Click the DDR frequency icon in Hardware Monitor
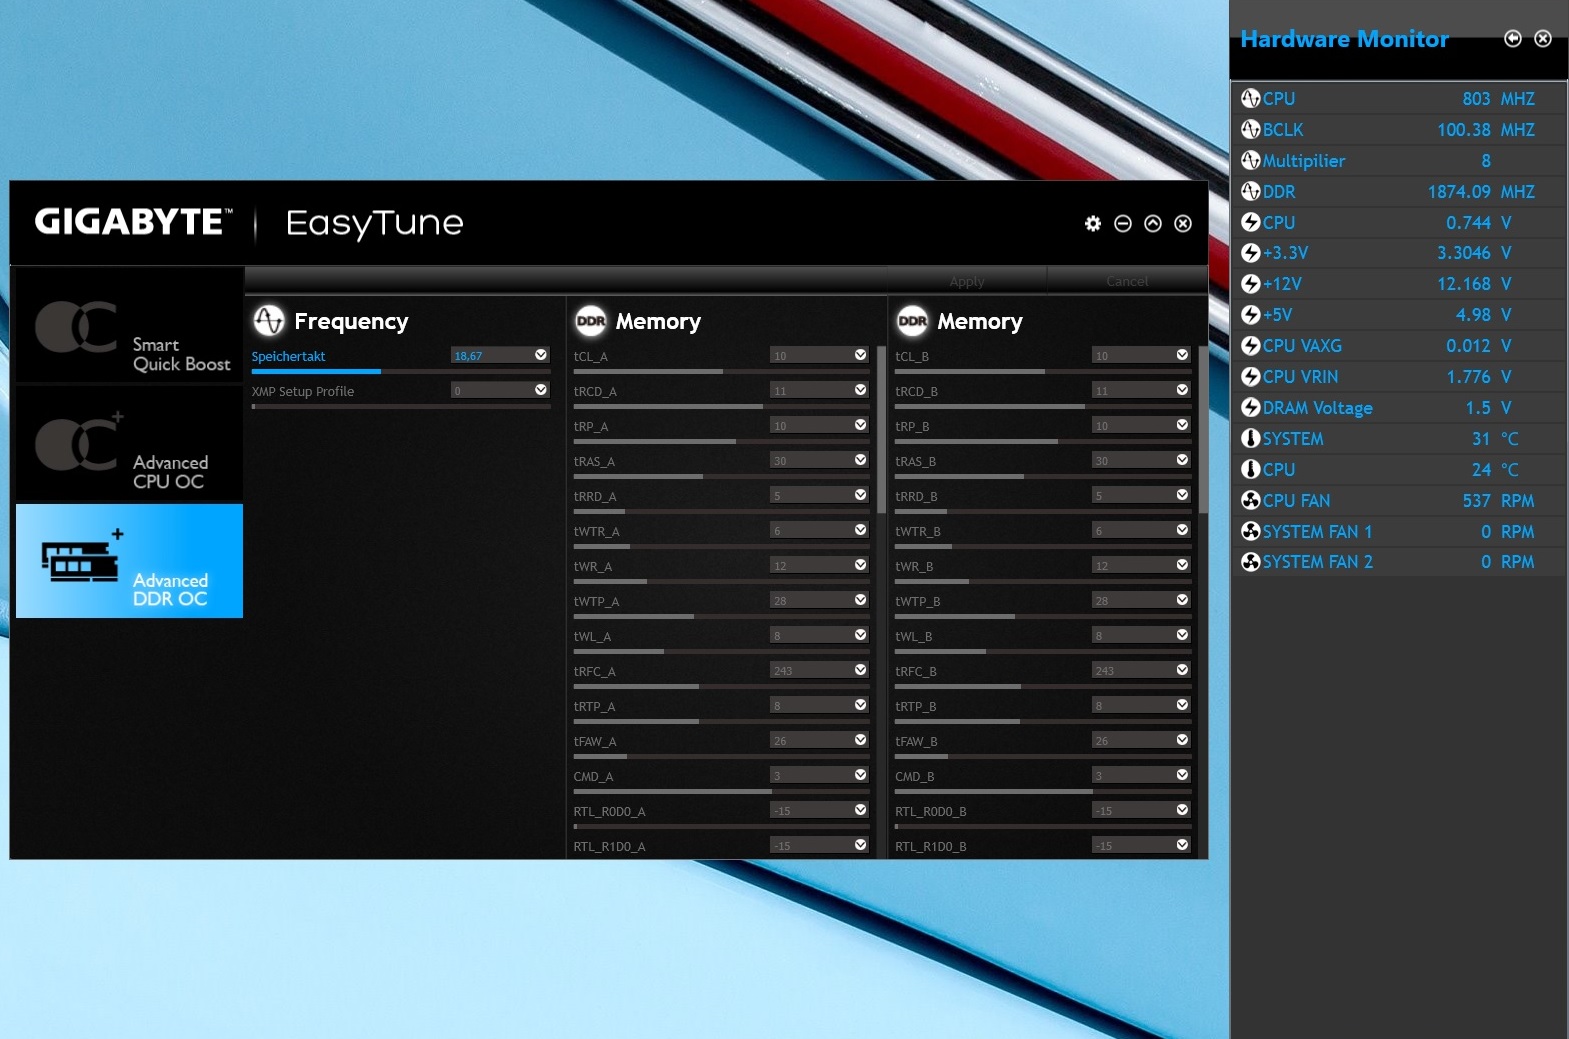The width and height of the screenshot is (1569, 1039). coord(1250,191)
